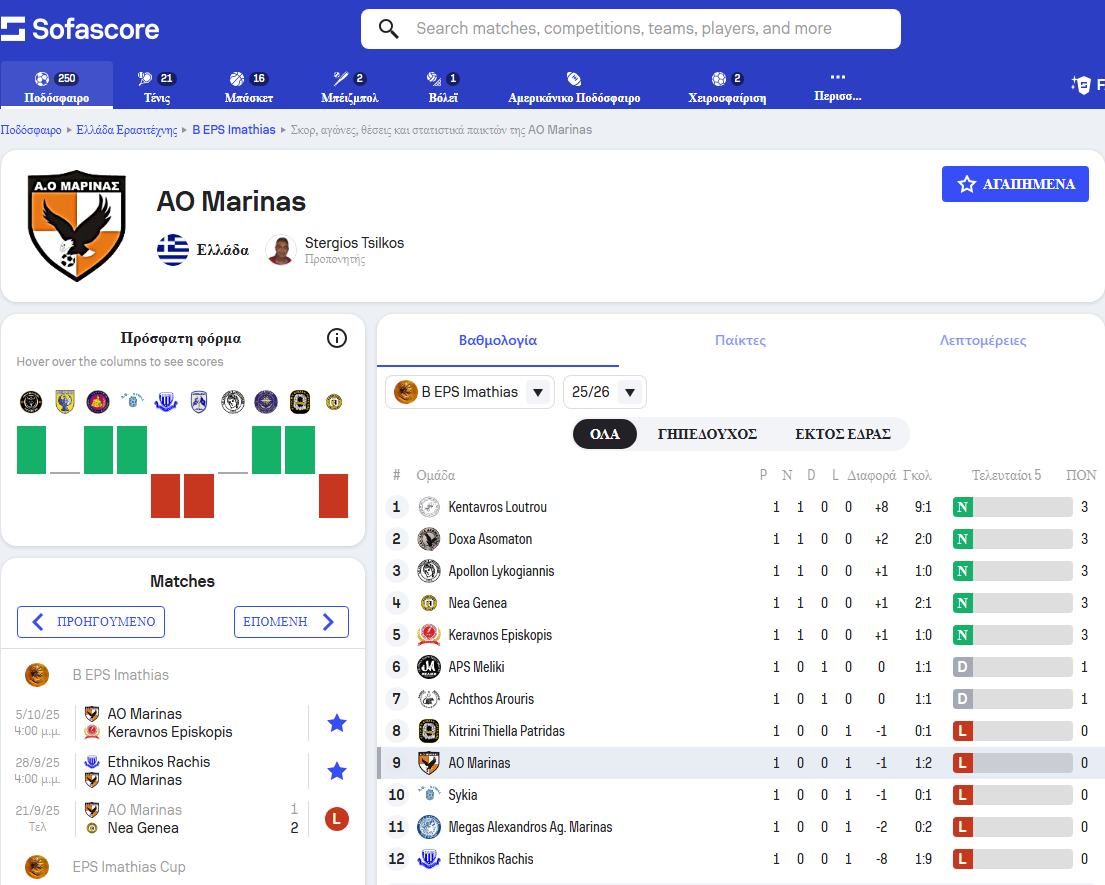Open the Μπέιζμπολ sport tab
1105x885 pixels.
(x=350, y=86)
